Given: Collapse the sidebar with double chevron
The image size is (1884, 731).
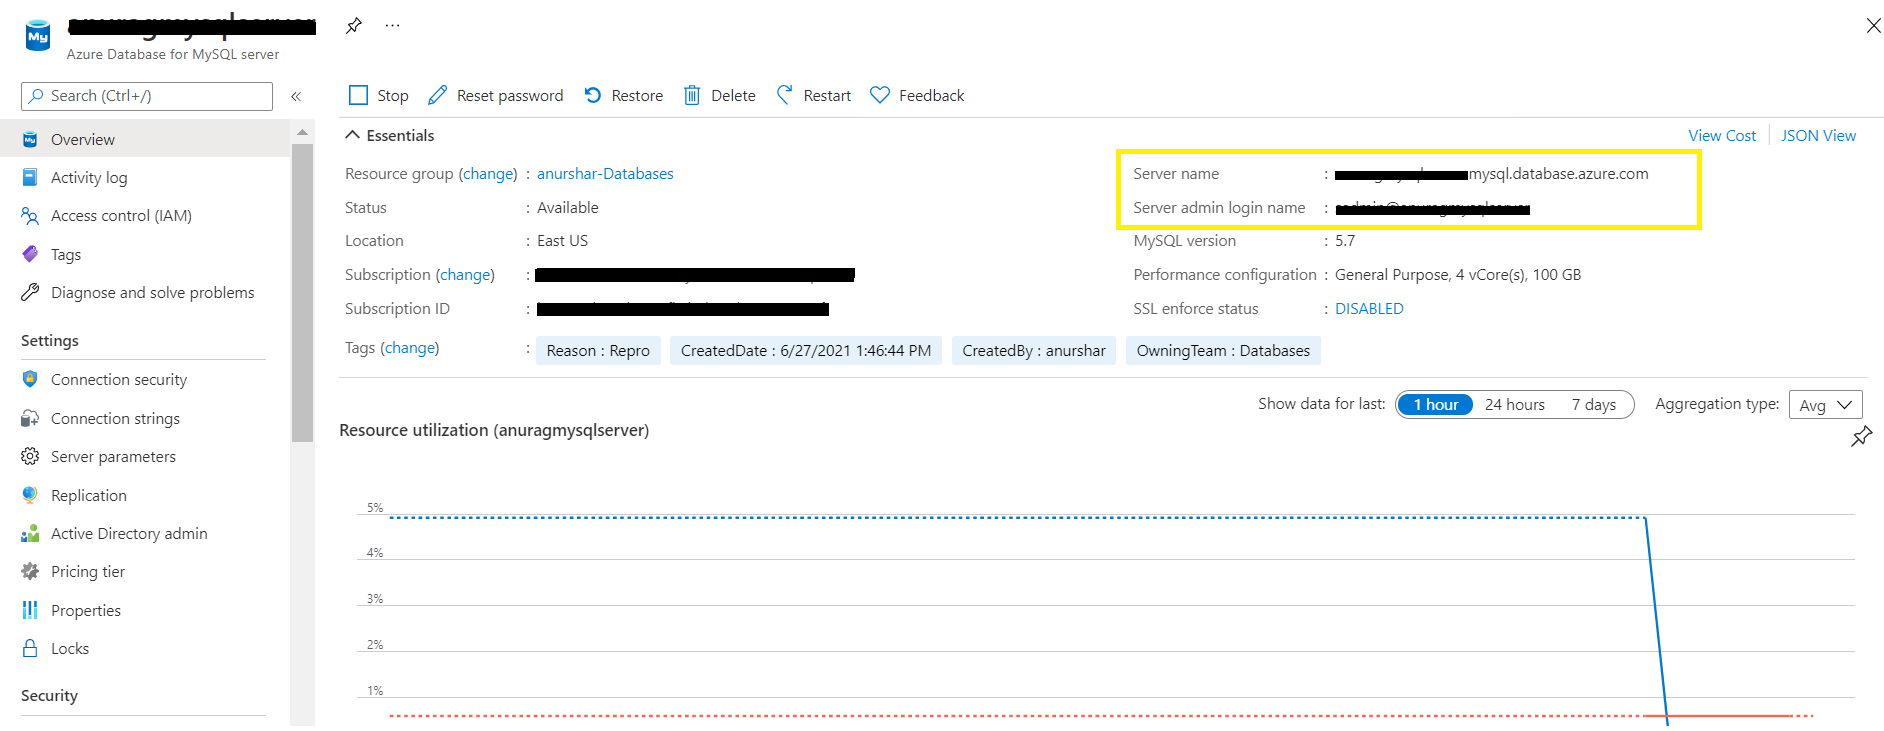Looking at the screenshot, I should tap(296, 97).
